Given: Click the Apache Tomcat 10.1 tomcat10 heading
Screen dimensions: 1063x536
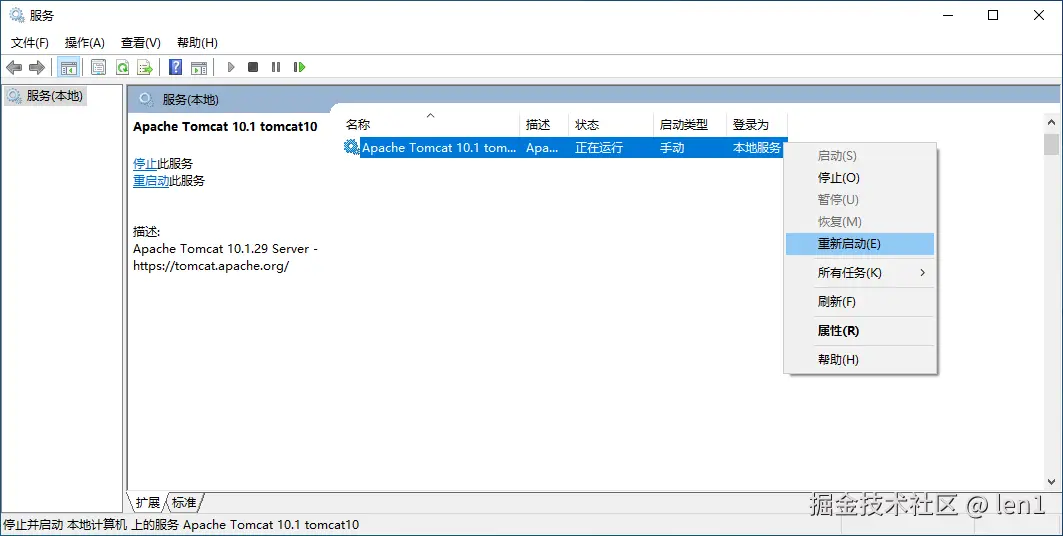Looking at the screenshot, I should click(225, 127).
